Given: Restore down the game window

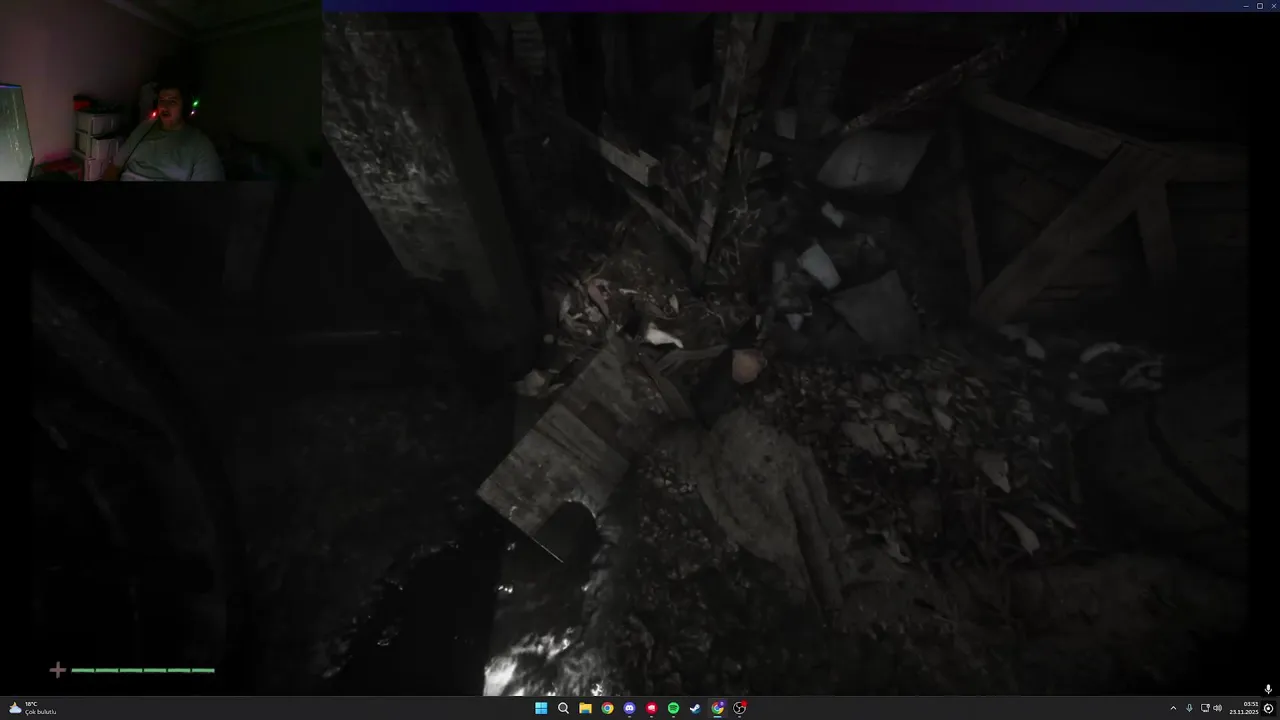Looking at the screenshot, I should (1259, 6).
